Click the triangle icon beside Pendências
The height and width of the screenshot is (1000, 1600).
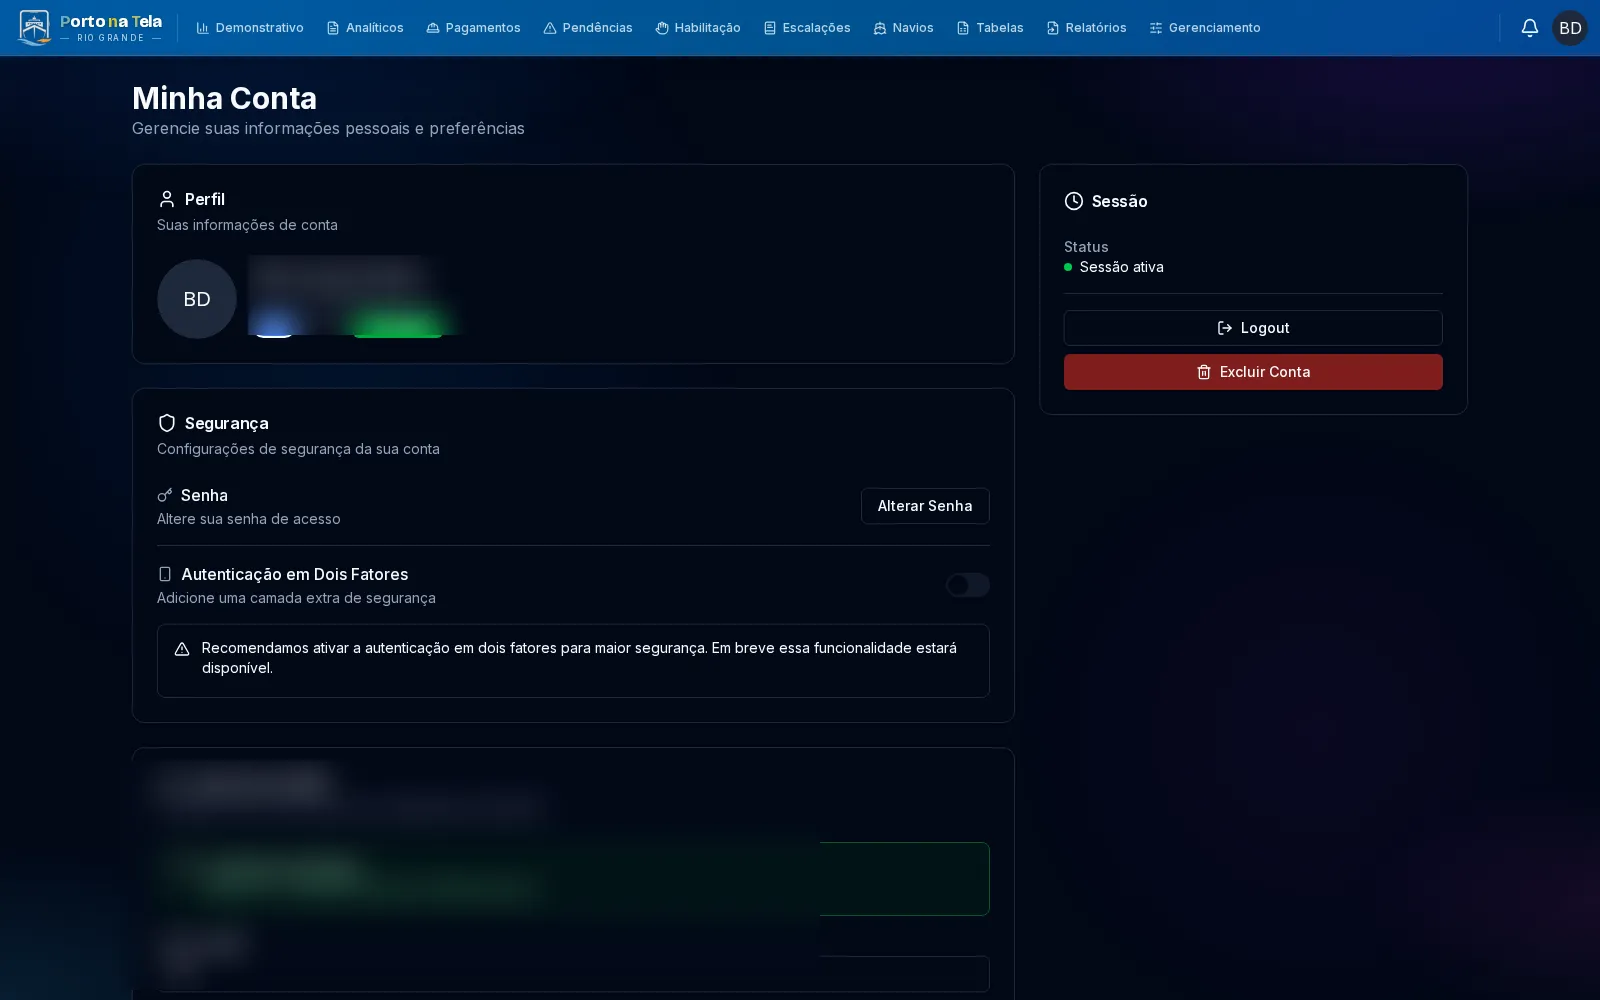[550, 28]
